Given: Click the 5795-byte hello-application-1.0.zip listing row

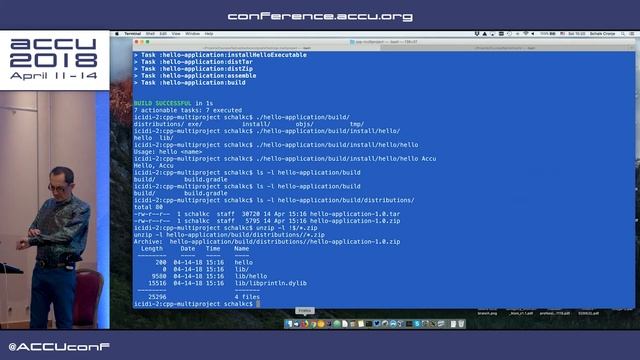Looking at the screenshot, I should 267,221.
